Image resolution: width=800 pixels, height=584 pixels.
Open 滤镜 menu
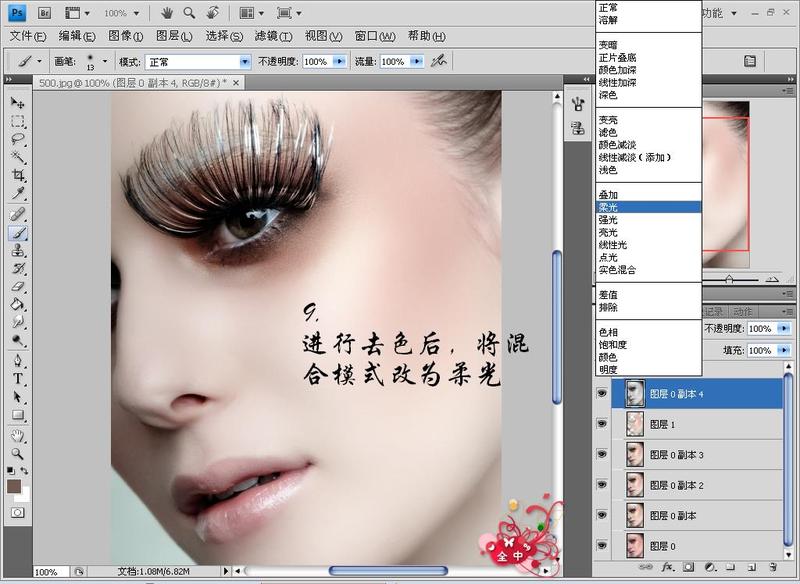coord(273,36)
